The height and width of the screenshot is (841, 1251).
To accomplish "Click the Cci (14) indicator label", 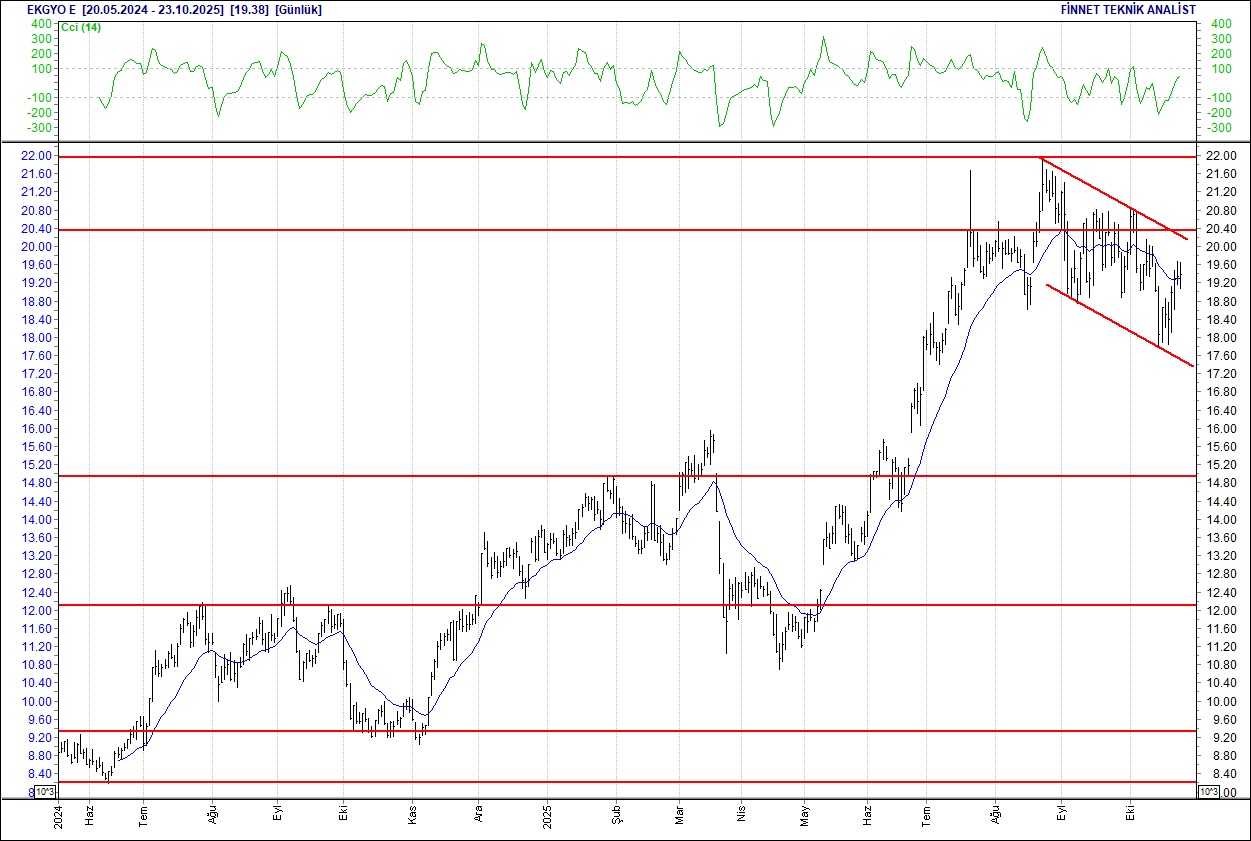I will 81,27.
